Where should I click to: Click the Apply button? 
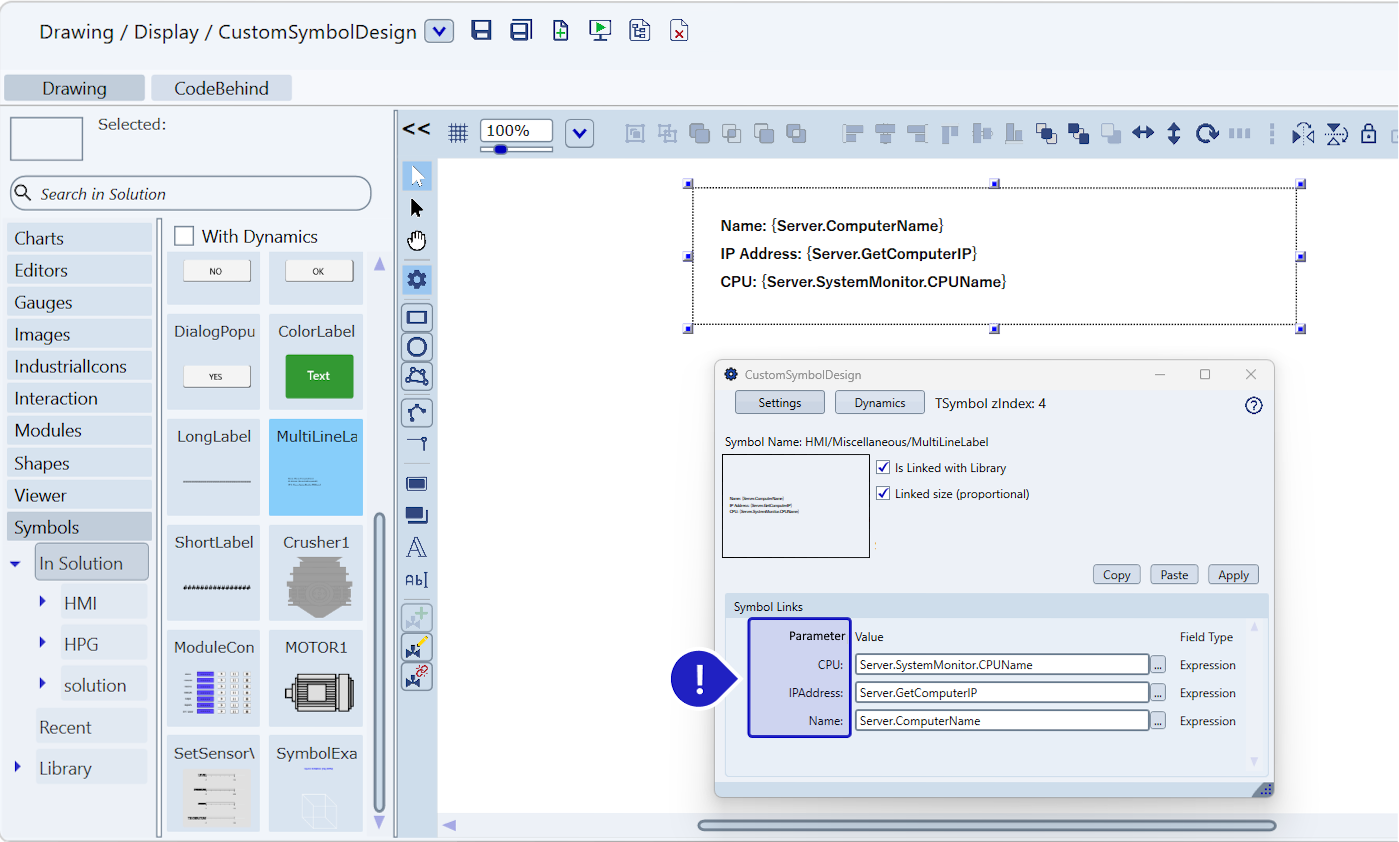click(x=1233, y=575)
